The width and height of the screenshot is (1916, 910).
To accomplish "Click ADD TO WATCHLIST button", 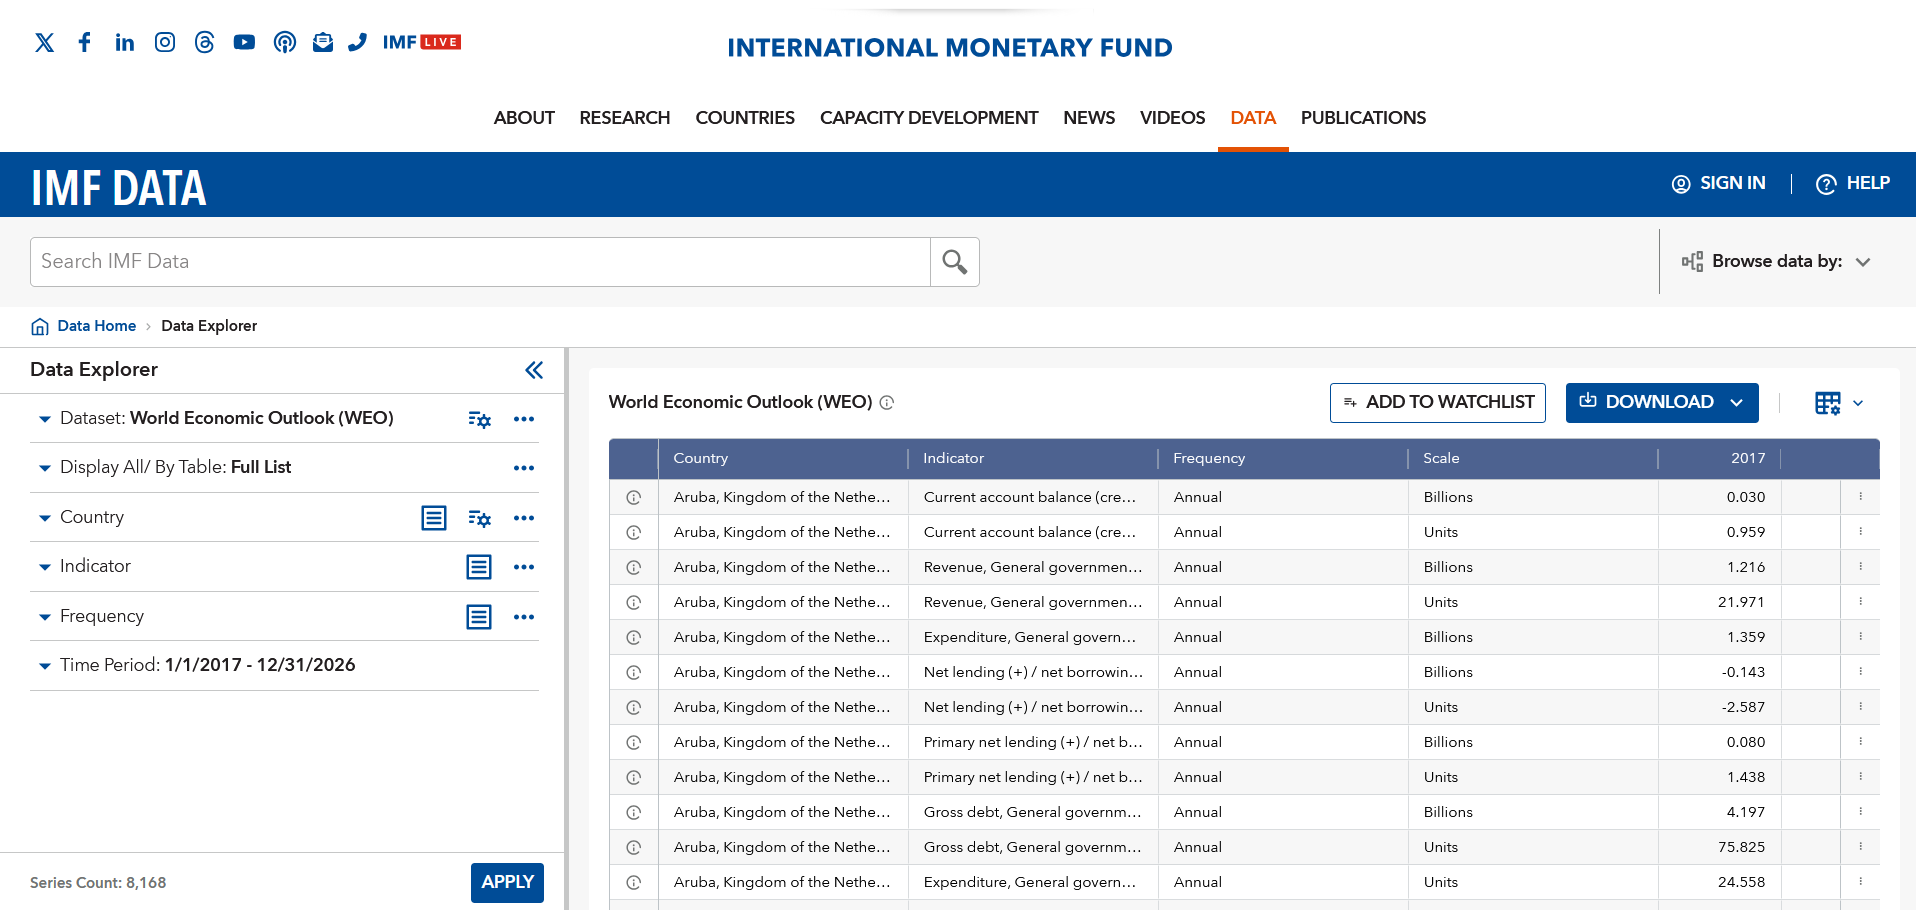I will click(1437, 403).
